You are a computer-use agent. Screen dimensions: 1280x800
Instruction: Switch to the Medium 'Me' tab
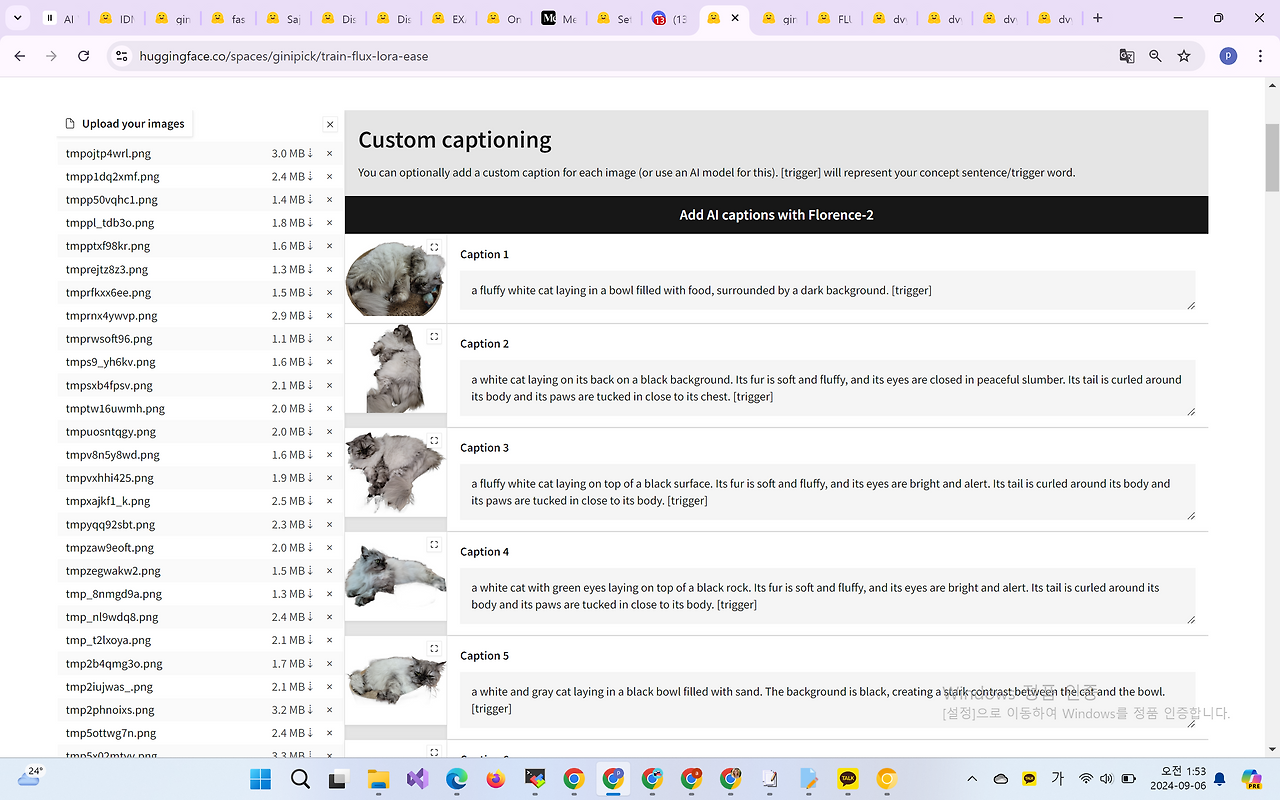pos(560,18)
